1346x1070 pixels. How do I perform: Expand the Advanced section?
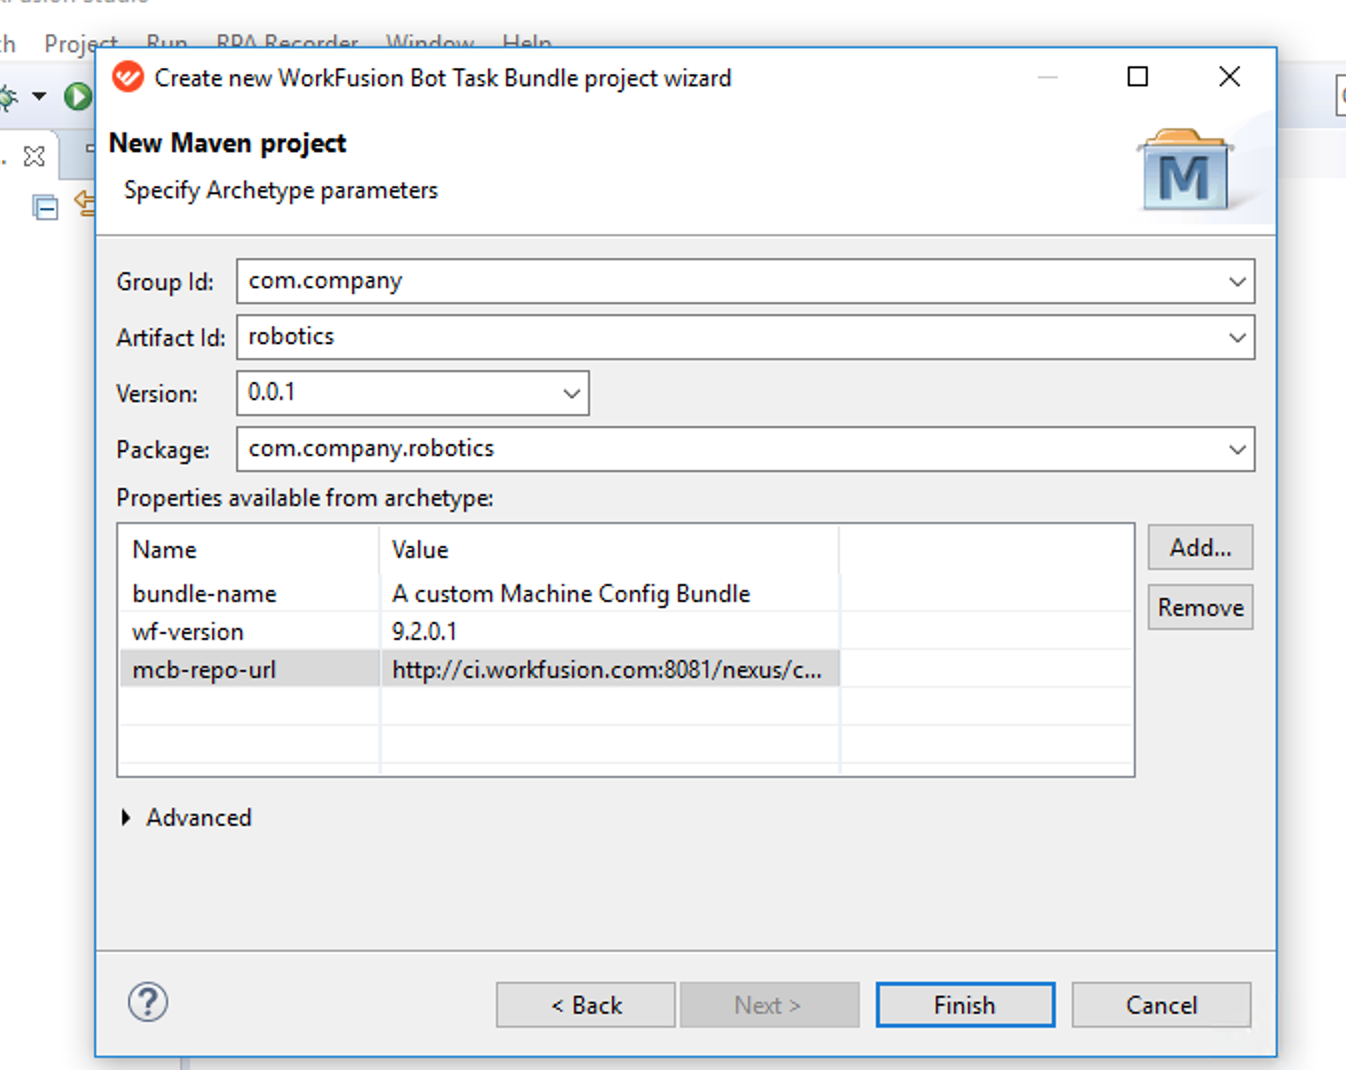coord(126,818)
